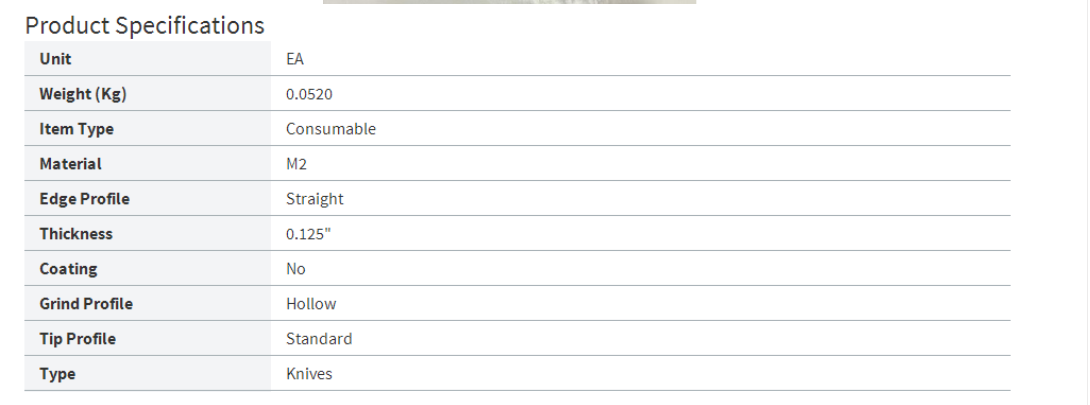The width and height of the screenshot is (1090, 405).
Task: Select the Standard tip profile value
Action: point(319,339)
